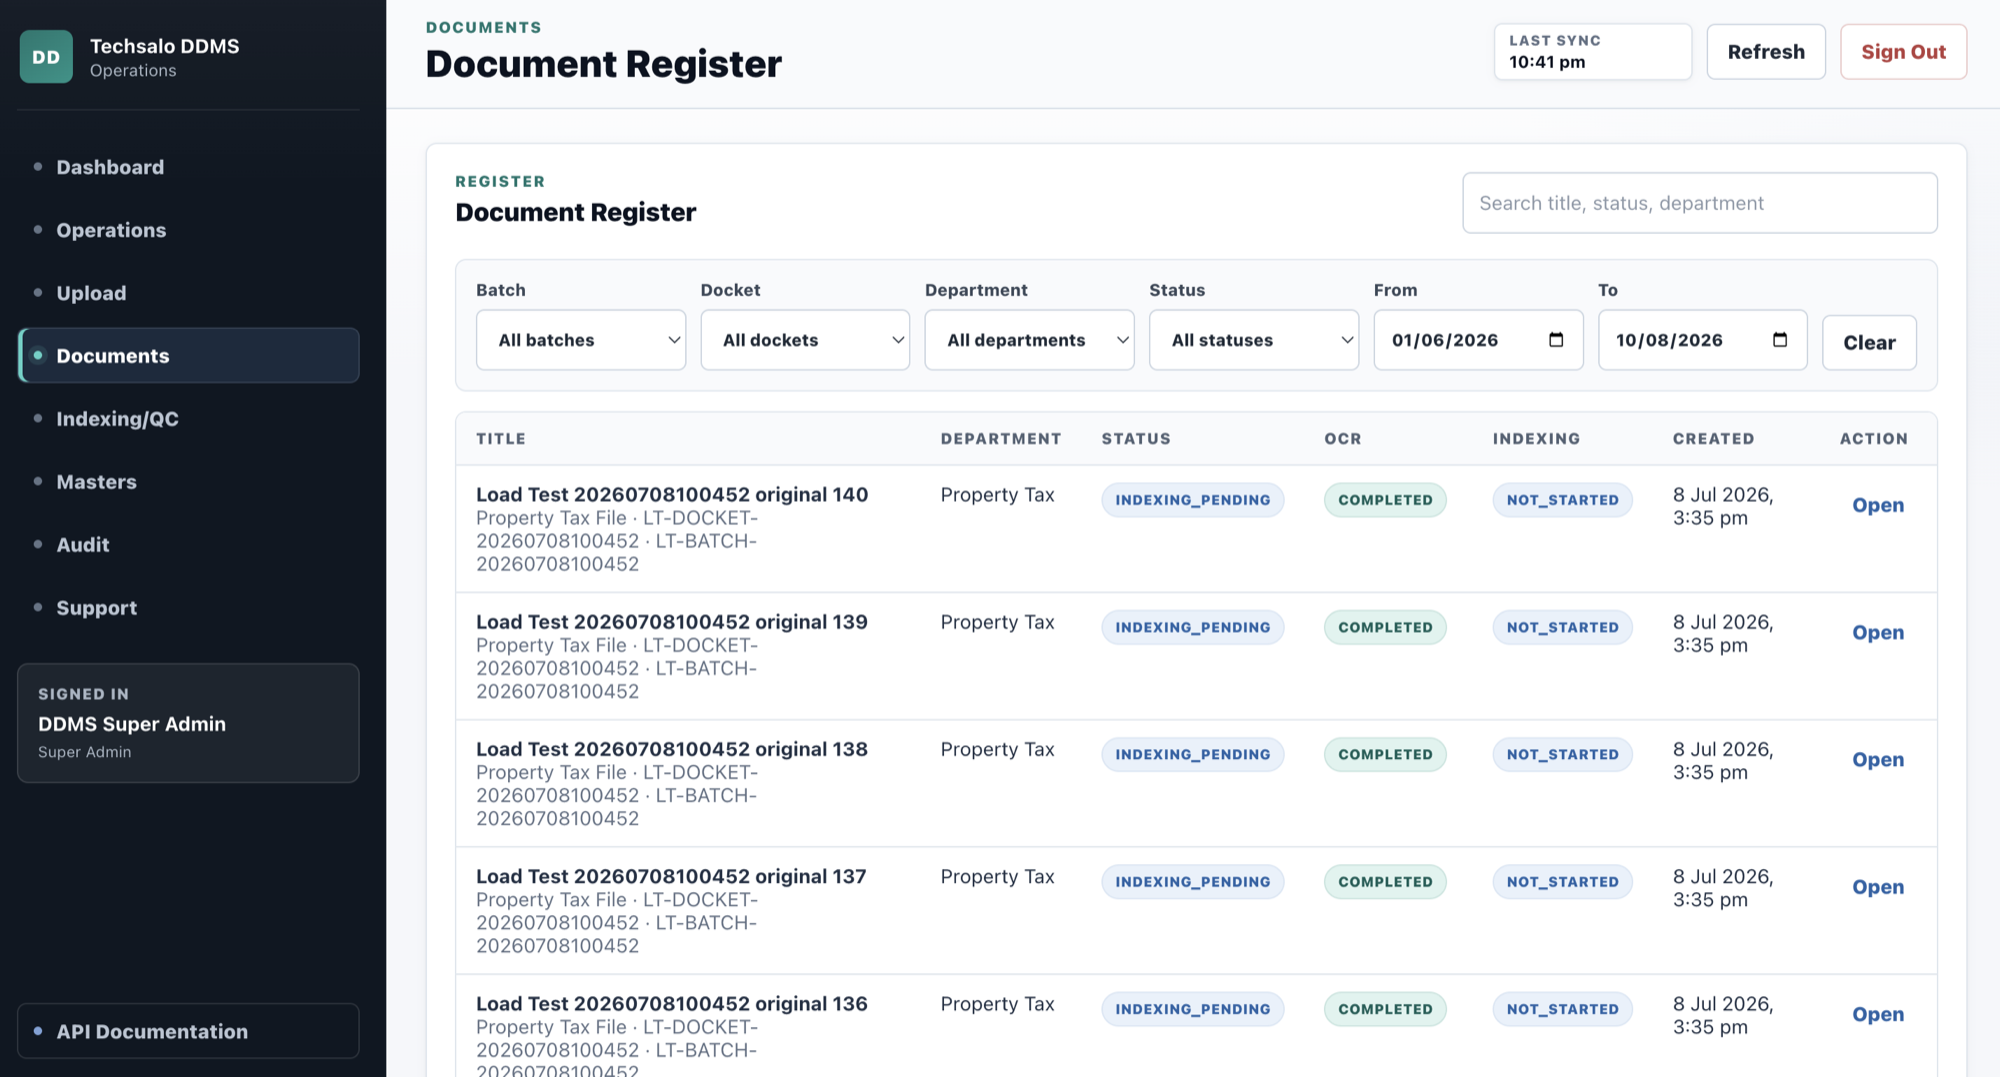
Task: Click created date of original 138 row
Action: (1723, 761)
